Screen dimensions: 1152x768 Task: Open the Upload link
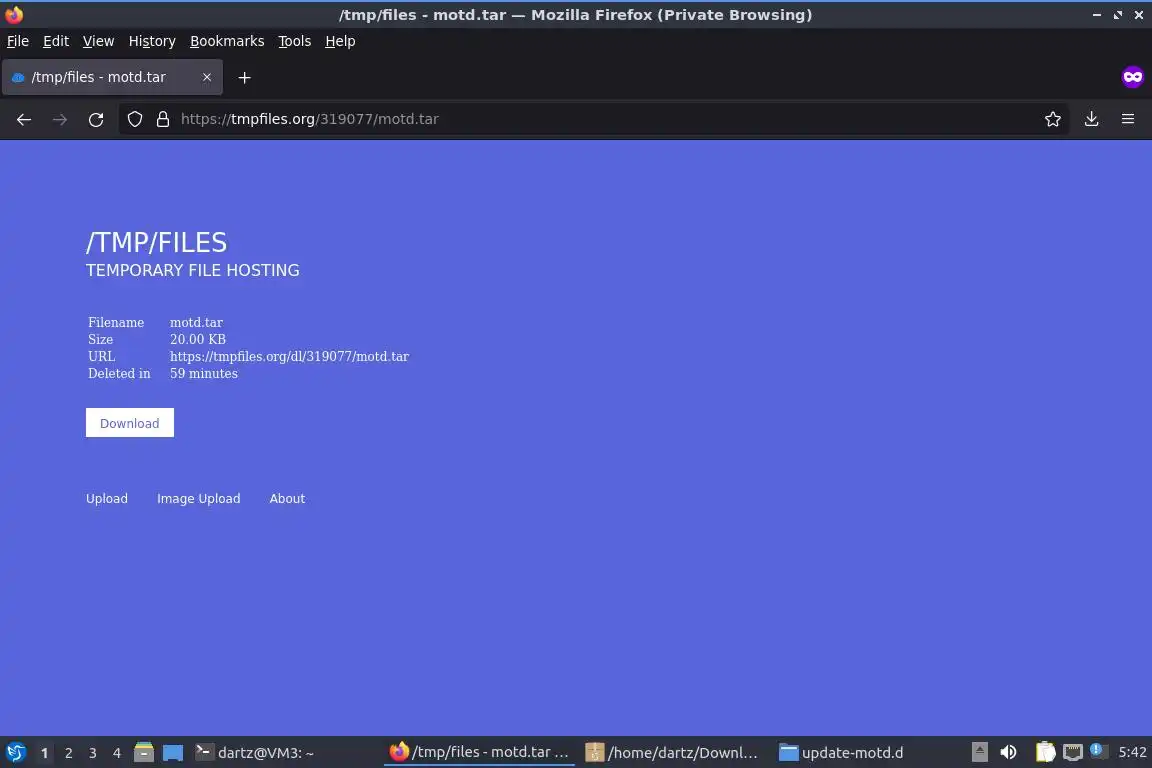(x=107, y=498)
